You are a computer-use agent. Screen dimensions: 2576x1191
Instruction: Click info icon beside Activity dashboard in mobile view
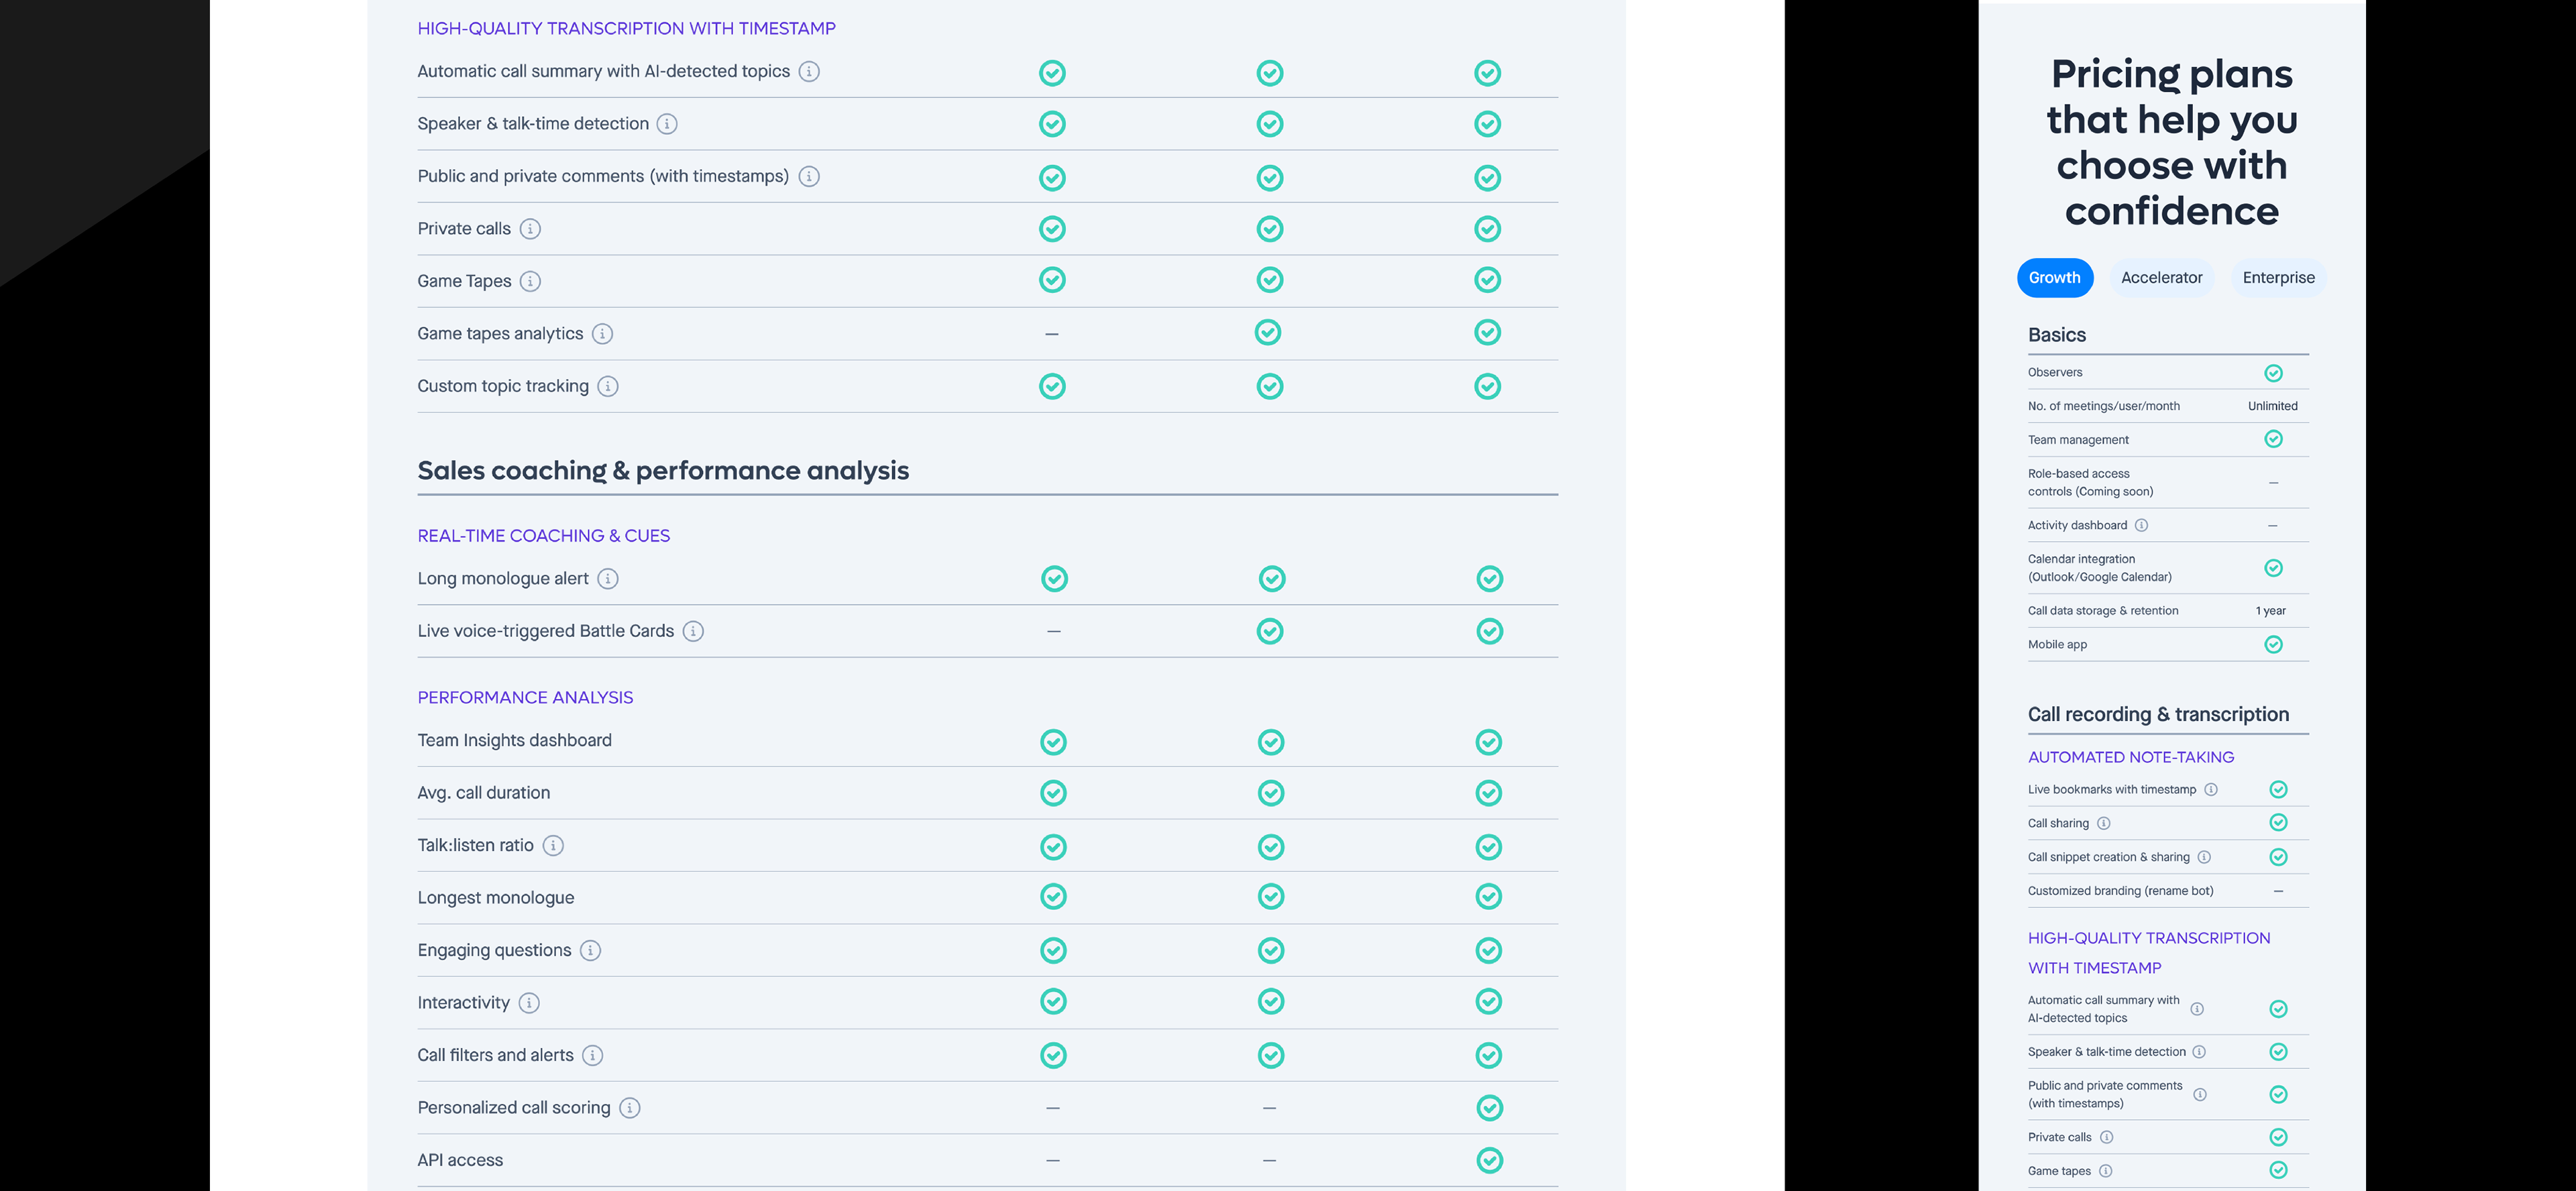2141,526
